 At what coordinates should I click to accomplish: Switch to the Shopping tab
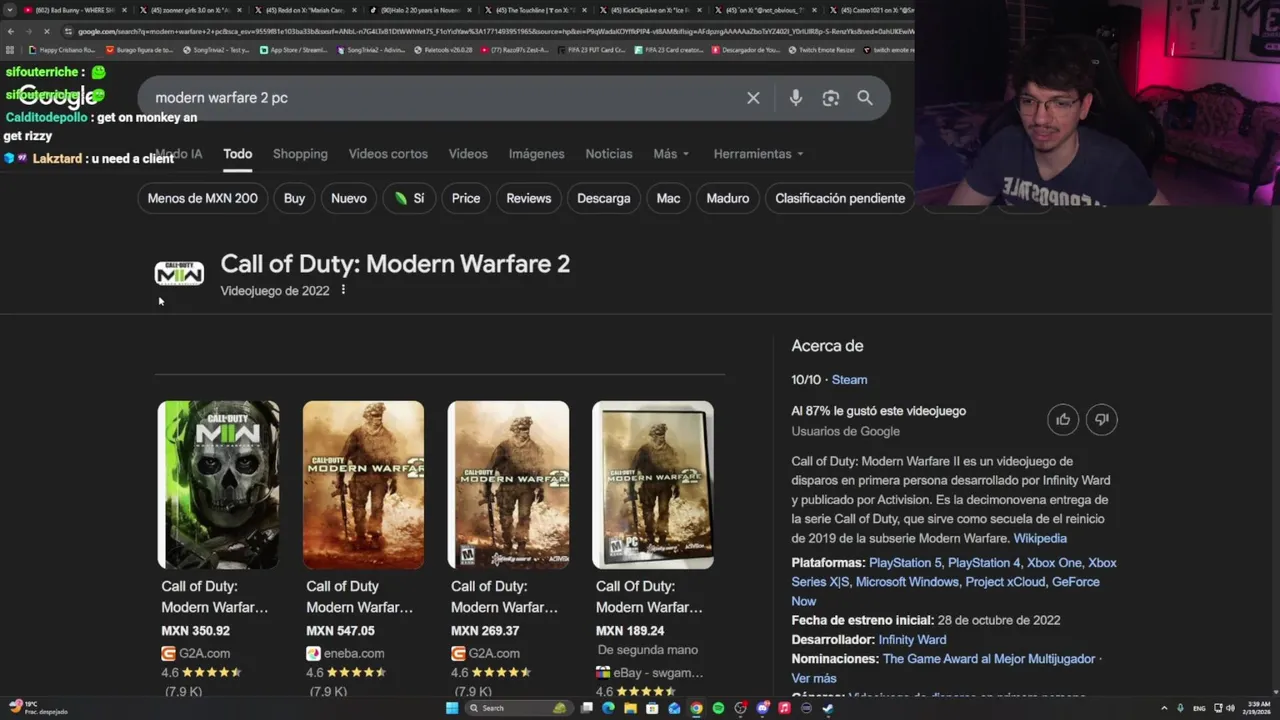click(x=300, y=154)
